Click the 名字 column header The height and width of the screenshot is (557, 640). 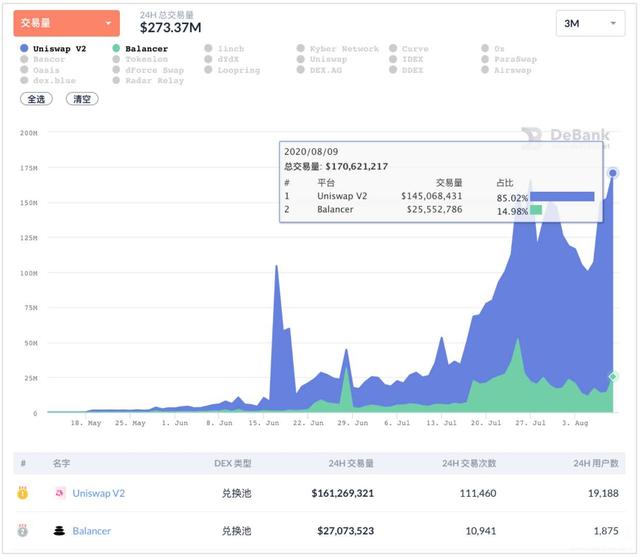pos(61,463)
